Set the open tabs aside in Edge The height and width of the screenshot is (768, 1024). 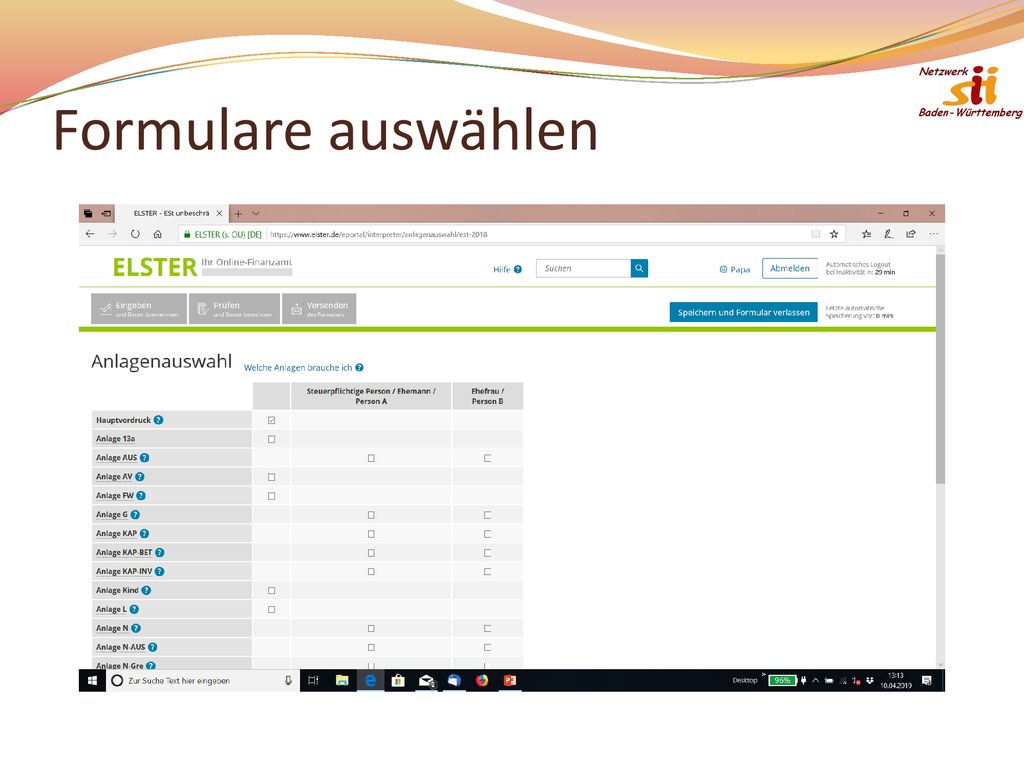(106, 214)
